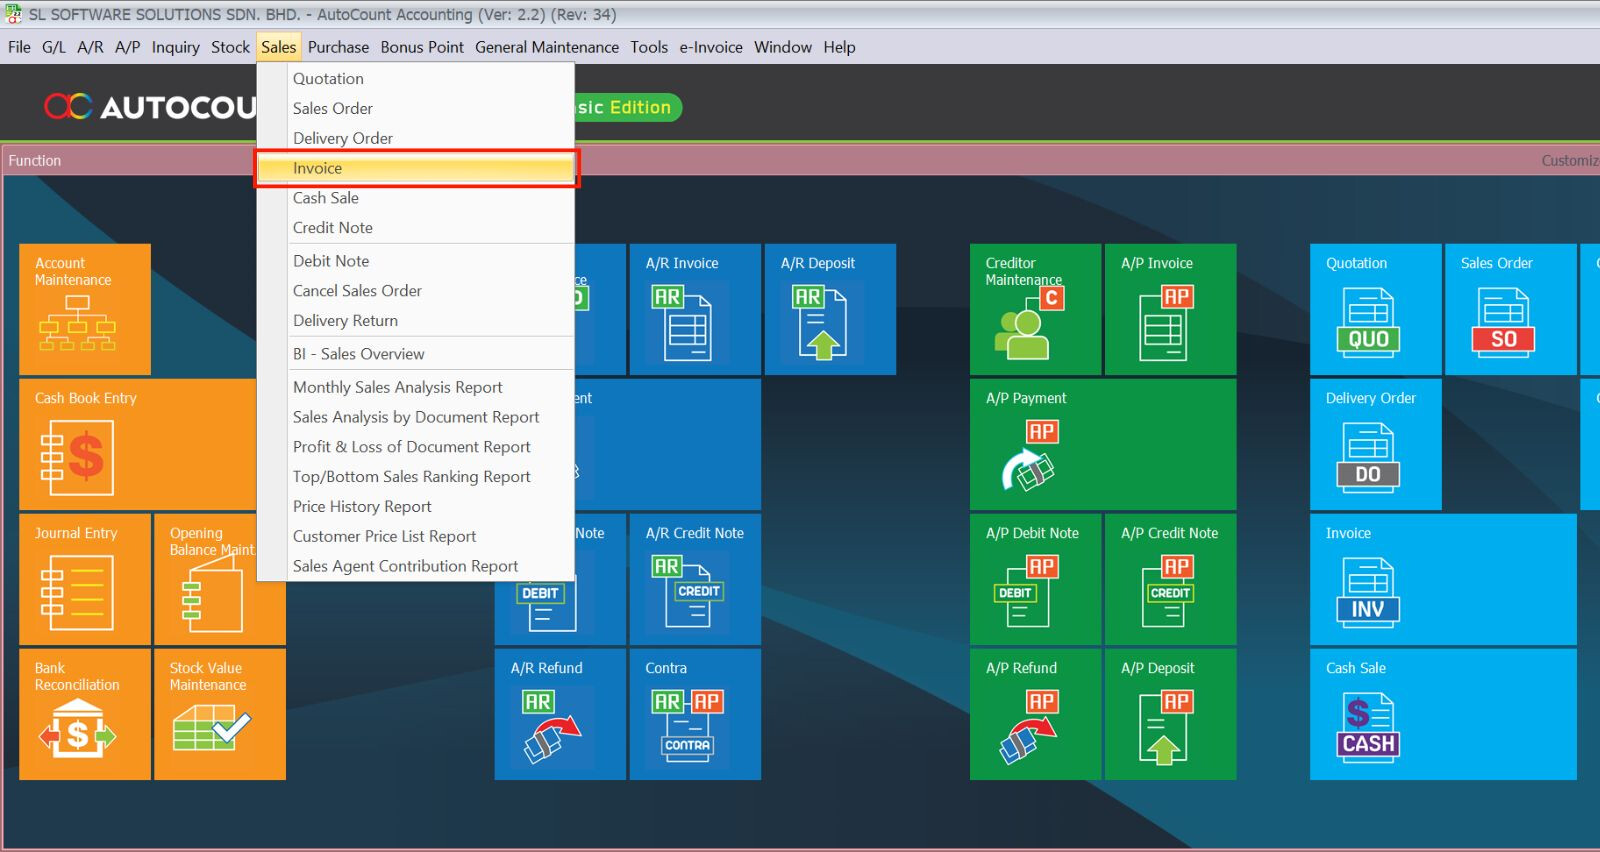The width and height of the screenshot is (1600, 852).
Task: Open the Cash Sale tile icon
Action: [x=1368, y=728]
